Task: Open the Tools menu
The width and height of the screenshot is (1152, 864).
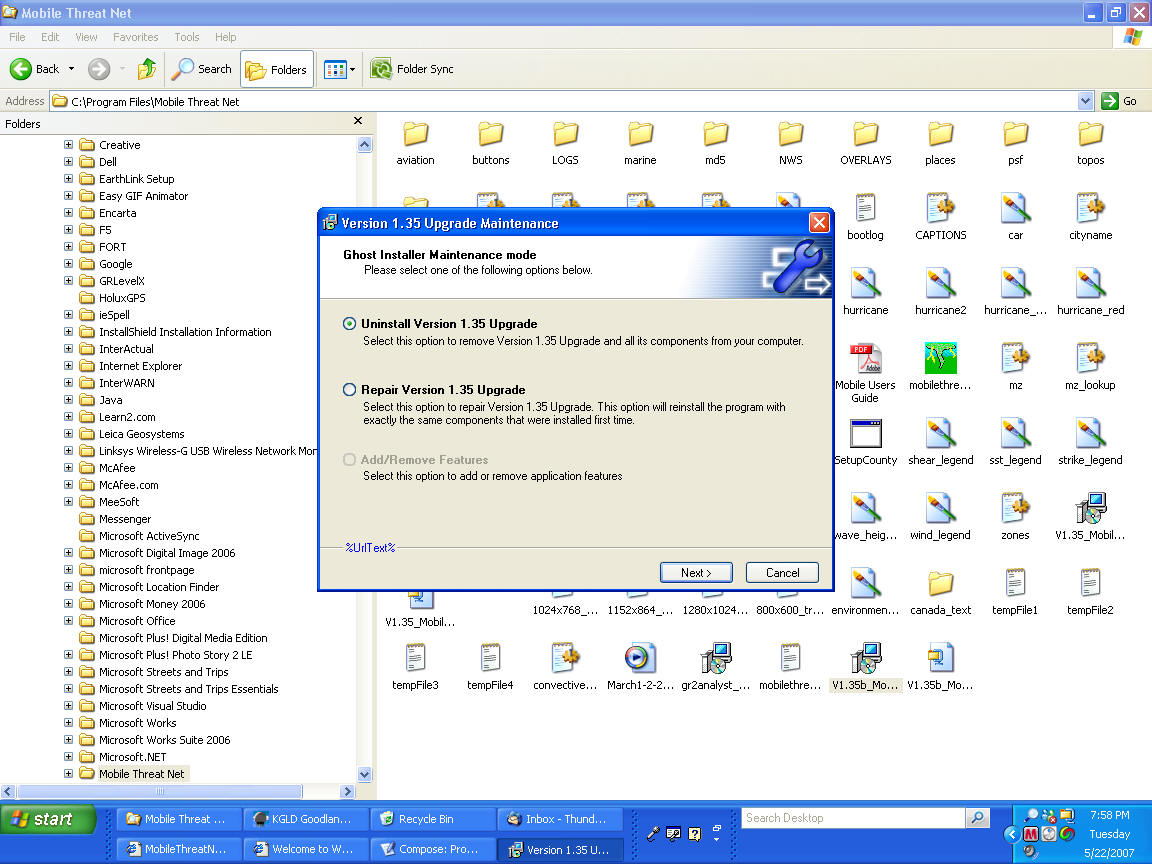Action: [187, 37]
